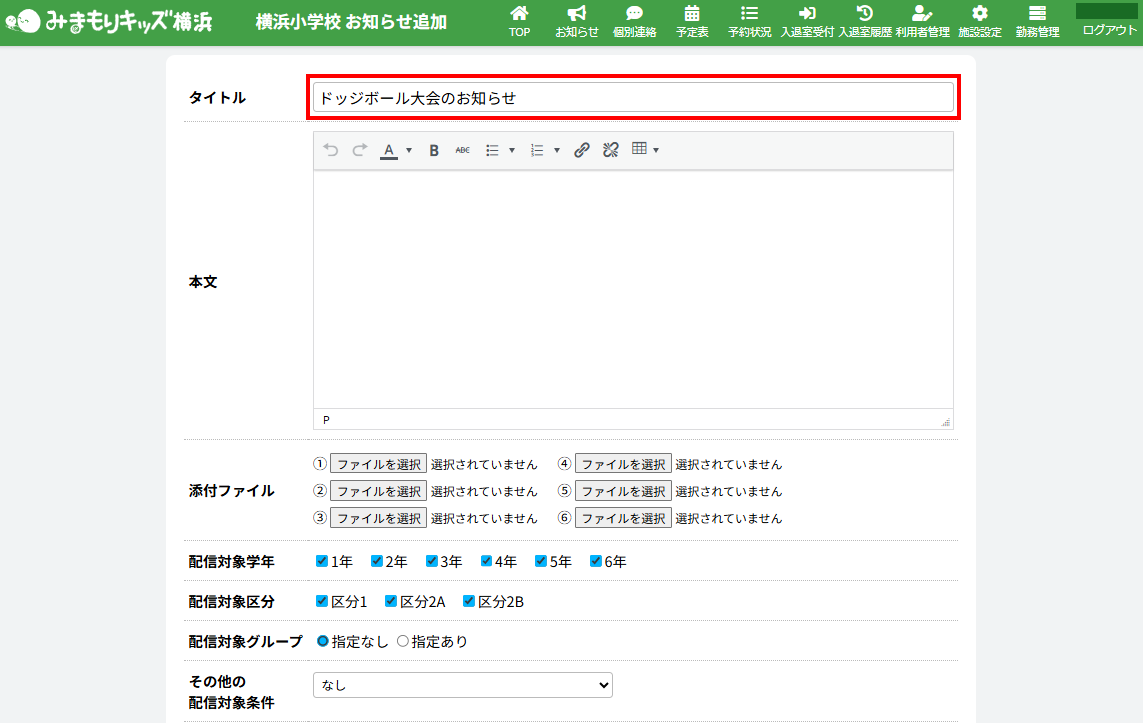Expand the bullet list style arrow
This screenshot has height=723, width=1143.
(512, 150)
